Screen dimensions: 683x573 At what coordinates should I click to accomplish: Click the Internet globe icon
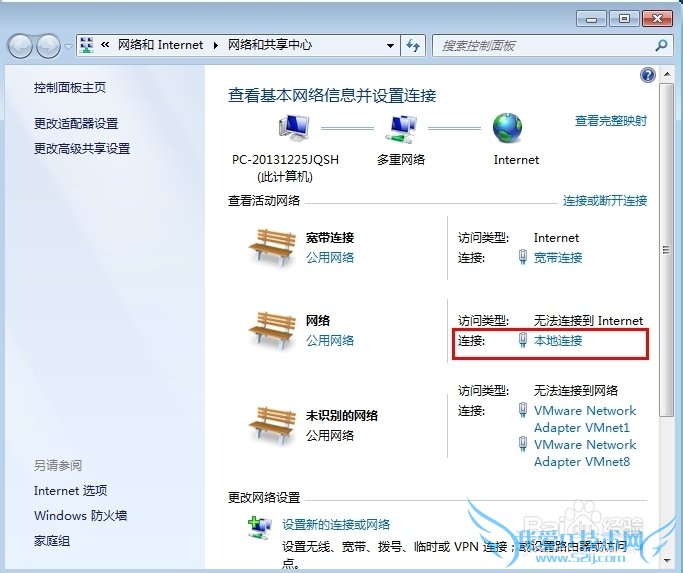507,128
